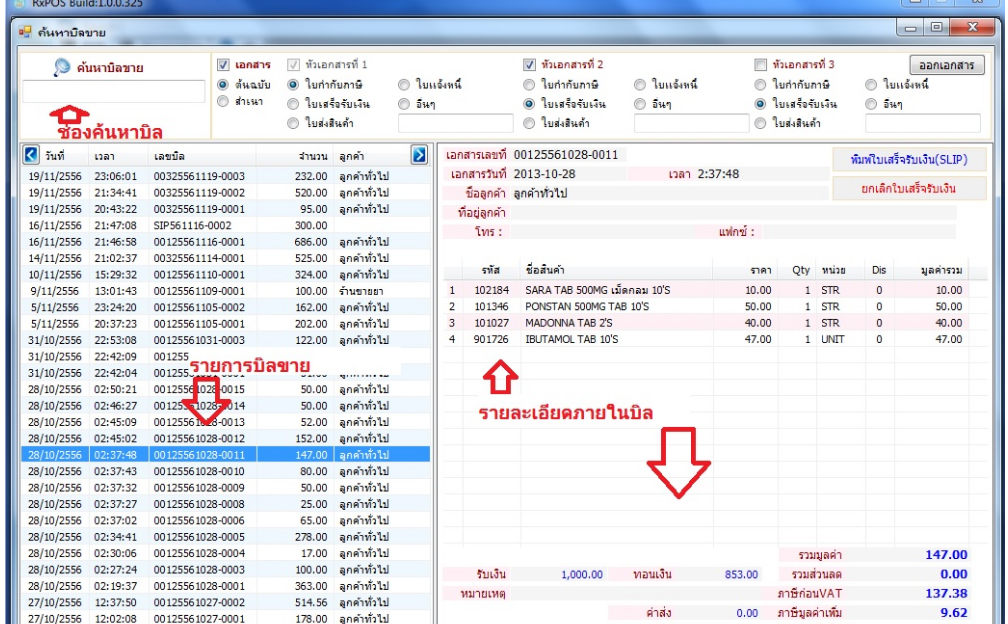Select ใบเสร็จรับเงิน under หัวเอกสารที่ 3
Image resolution: width=1008 pixels, height=624 pixels.
tap(760, 103)
